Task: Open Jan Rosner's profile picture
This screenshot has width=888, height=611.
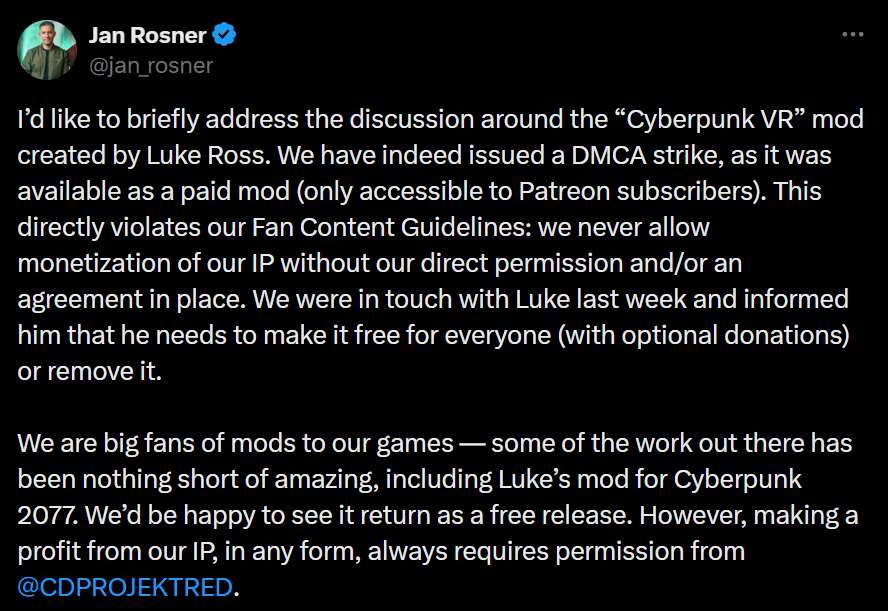Action: (47, 50)
